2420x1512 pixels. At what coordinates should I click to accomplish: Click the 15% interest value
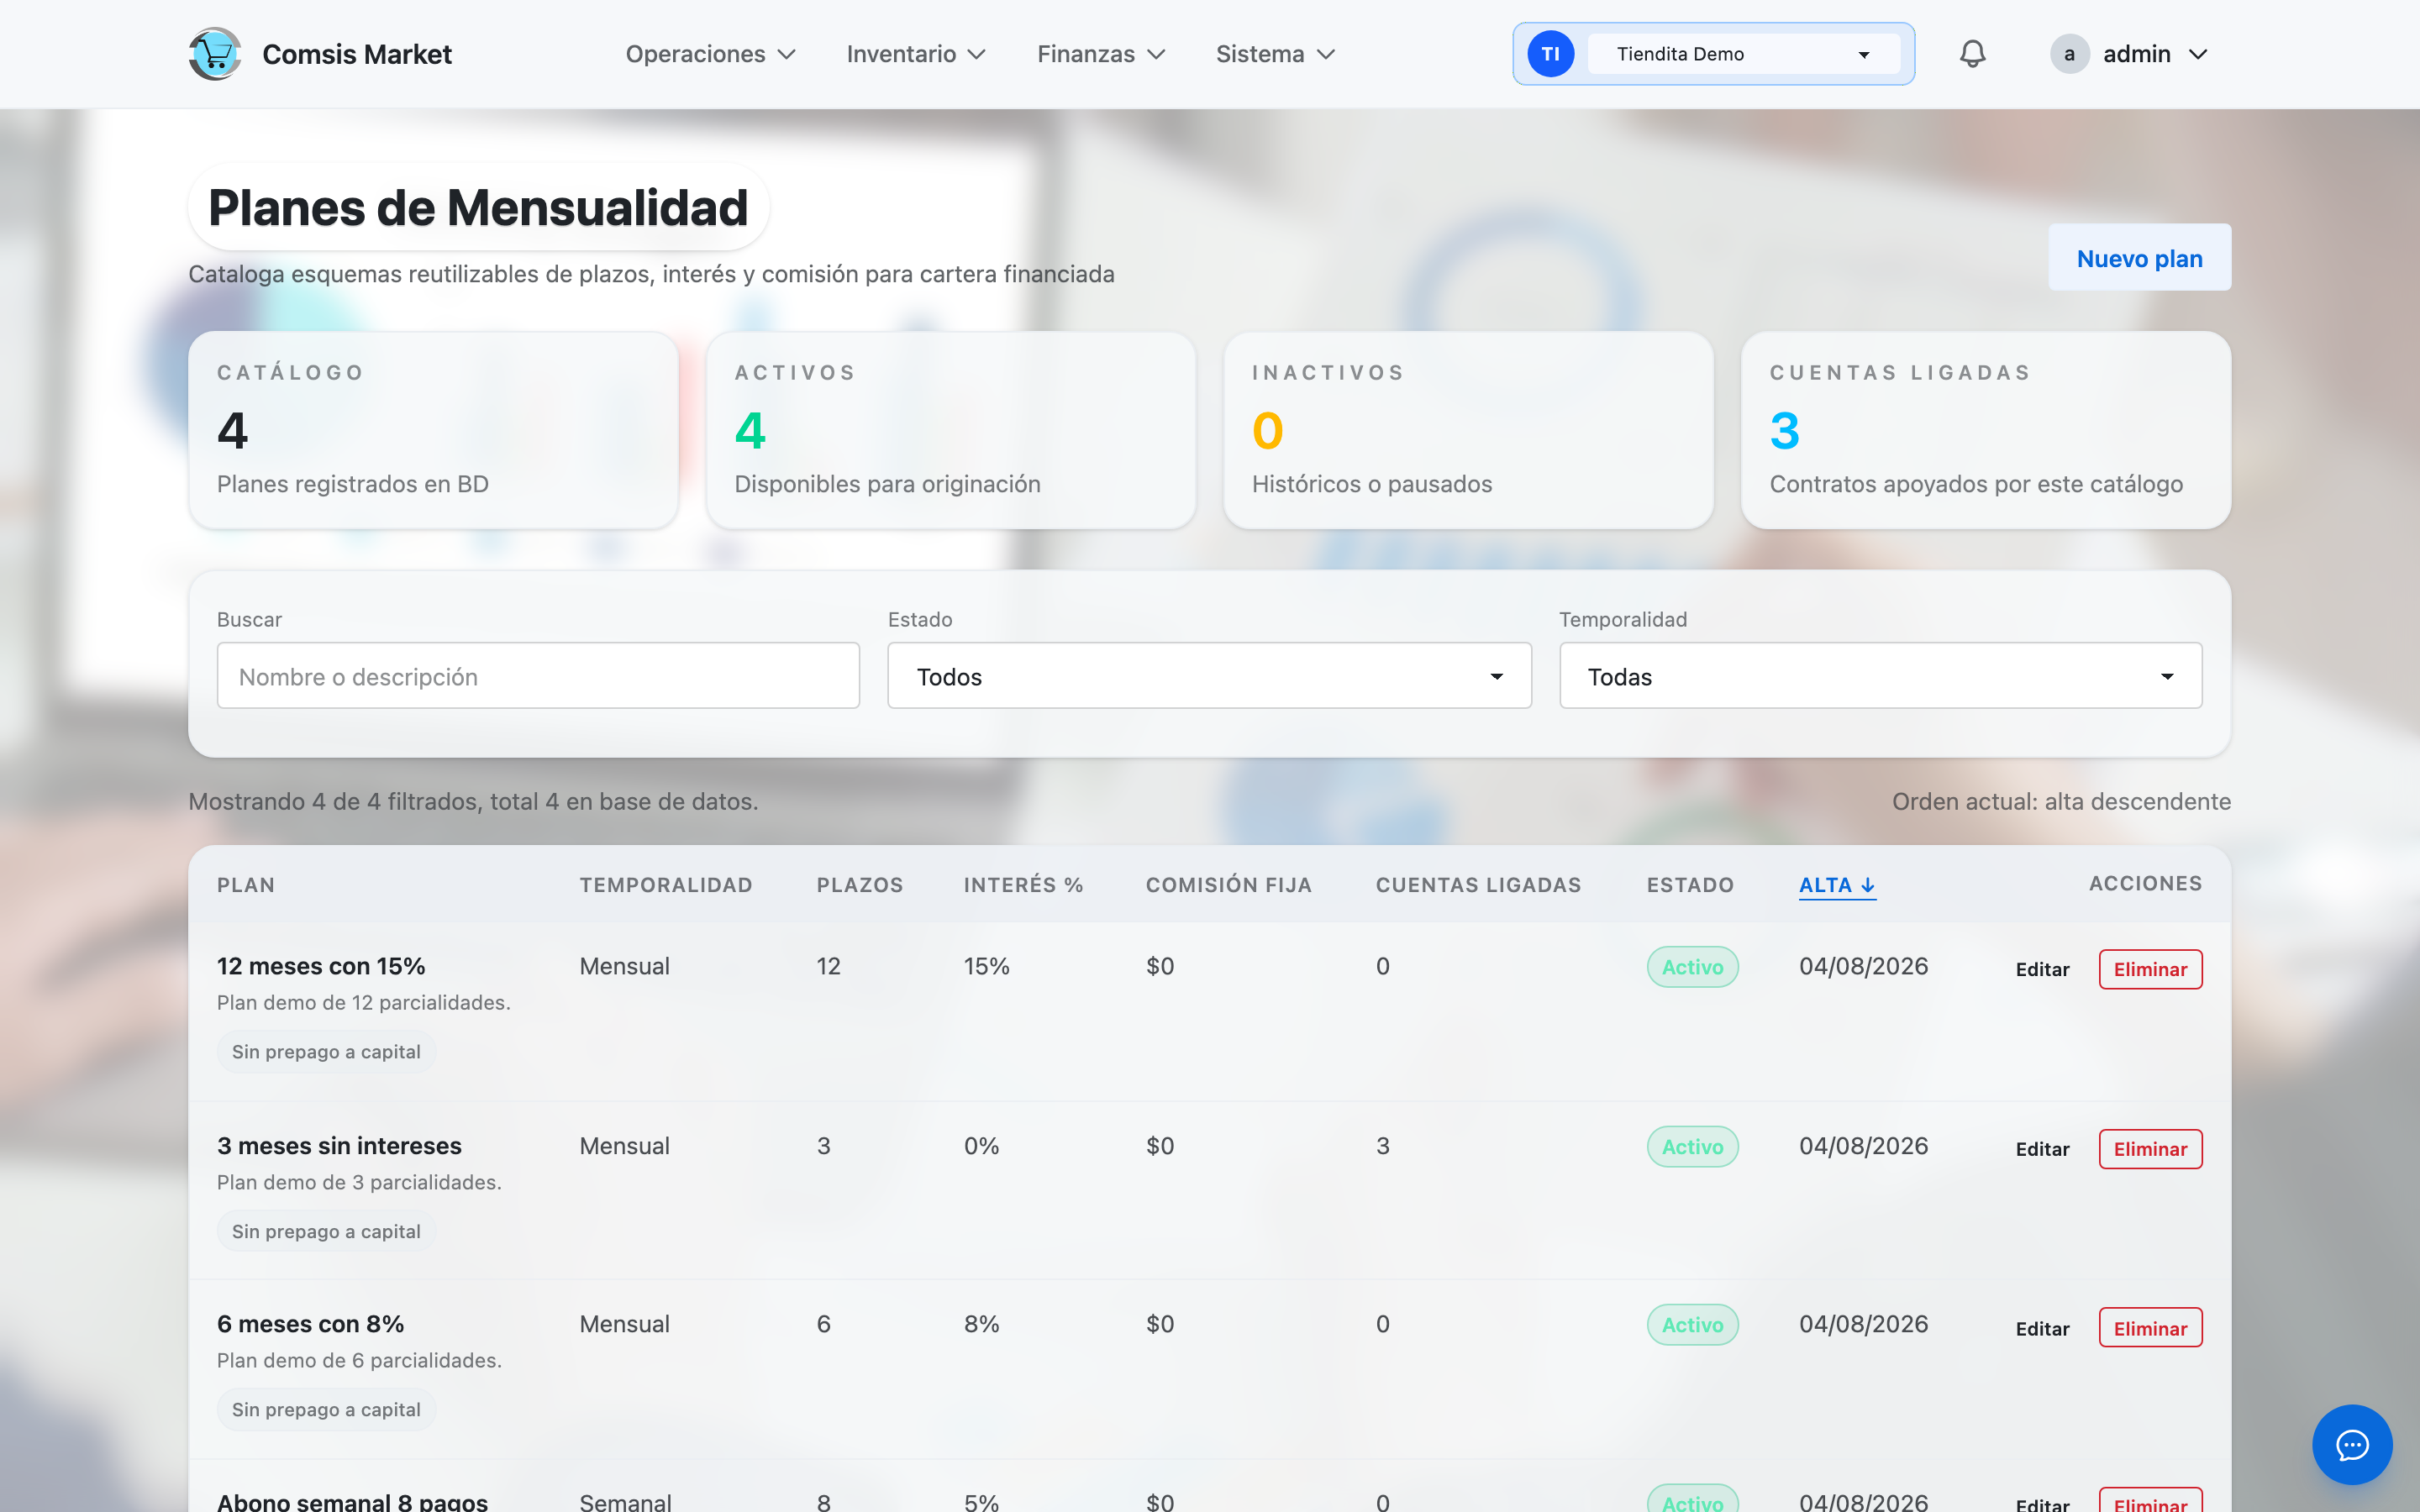point(986,966)
